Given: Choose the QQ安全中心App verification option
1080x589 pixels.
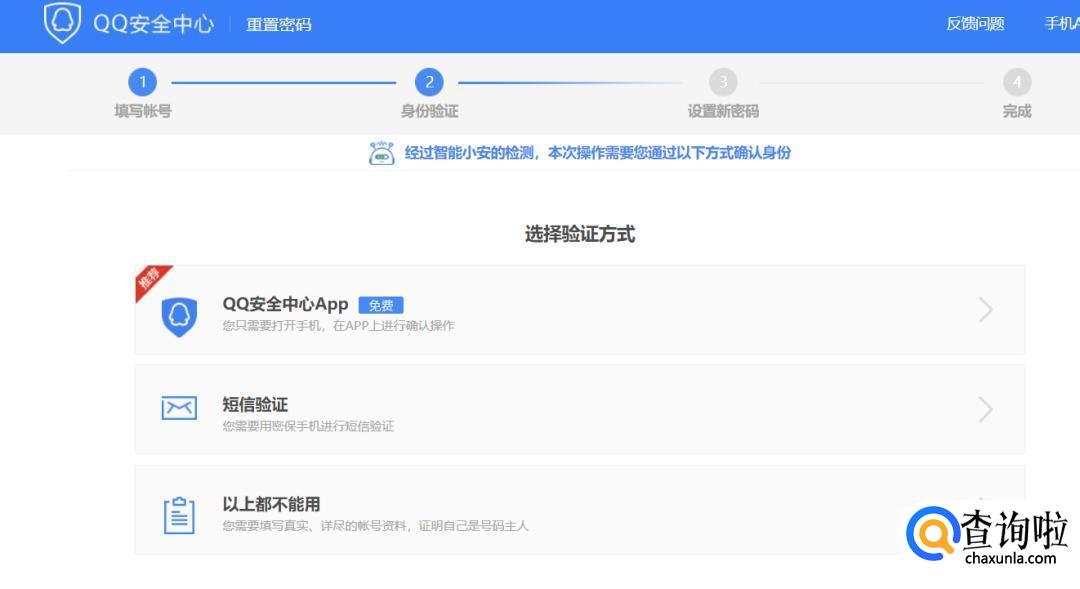Looking at the screenshot, I should pyautogui.click(x=580, y=309).
